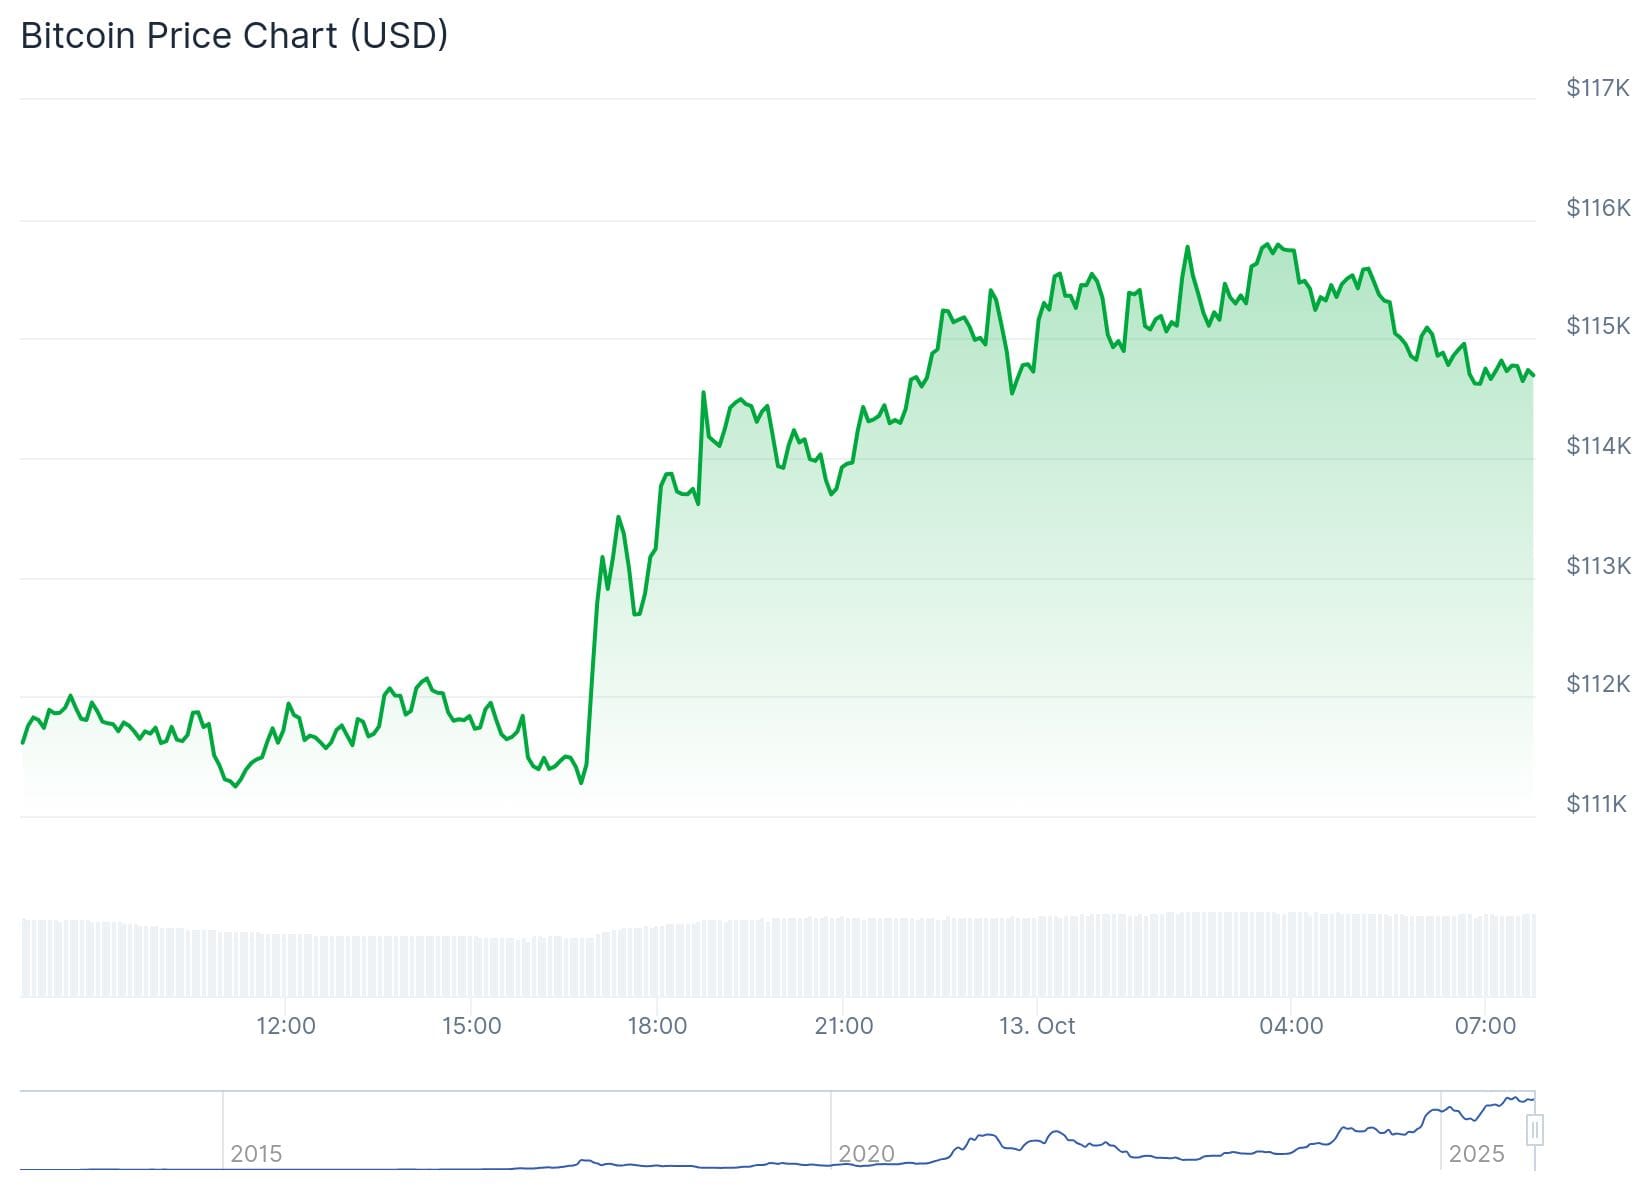1644x1200 pixels.
Task: Click the 18:00 time axis label
Action: click(657, 1026)
